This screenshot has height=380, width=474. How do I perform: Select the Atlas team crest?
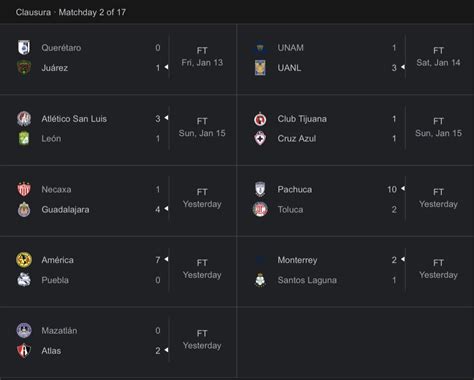coord(24,351)
